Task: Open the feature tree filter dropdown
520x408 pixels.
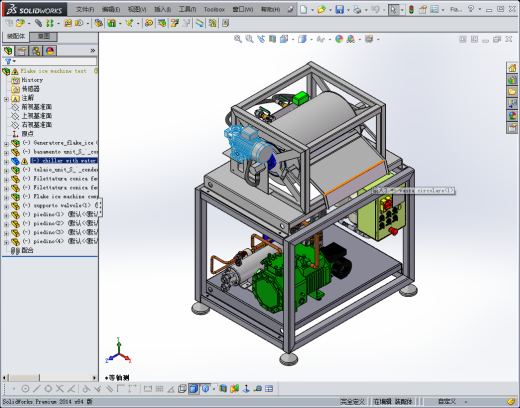Action: click(10, 61)
